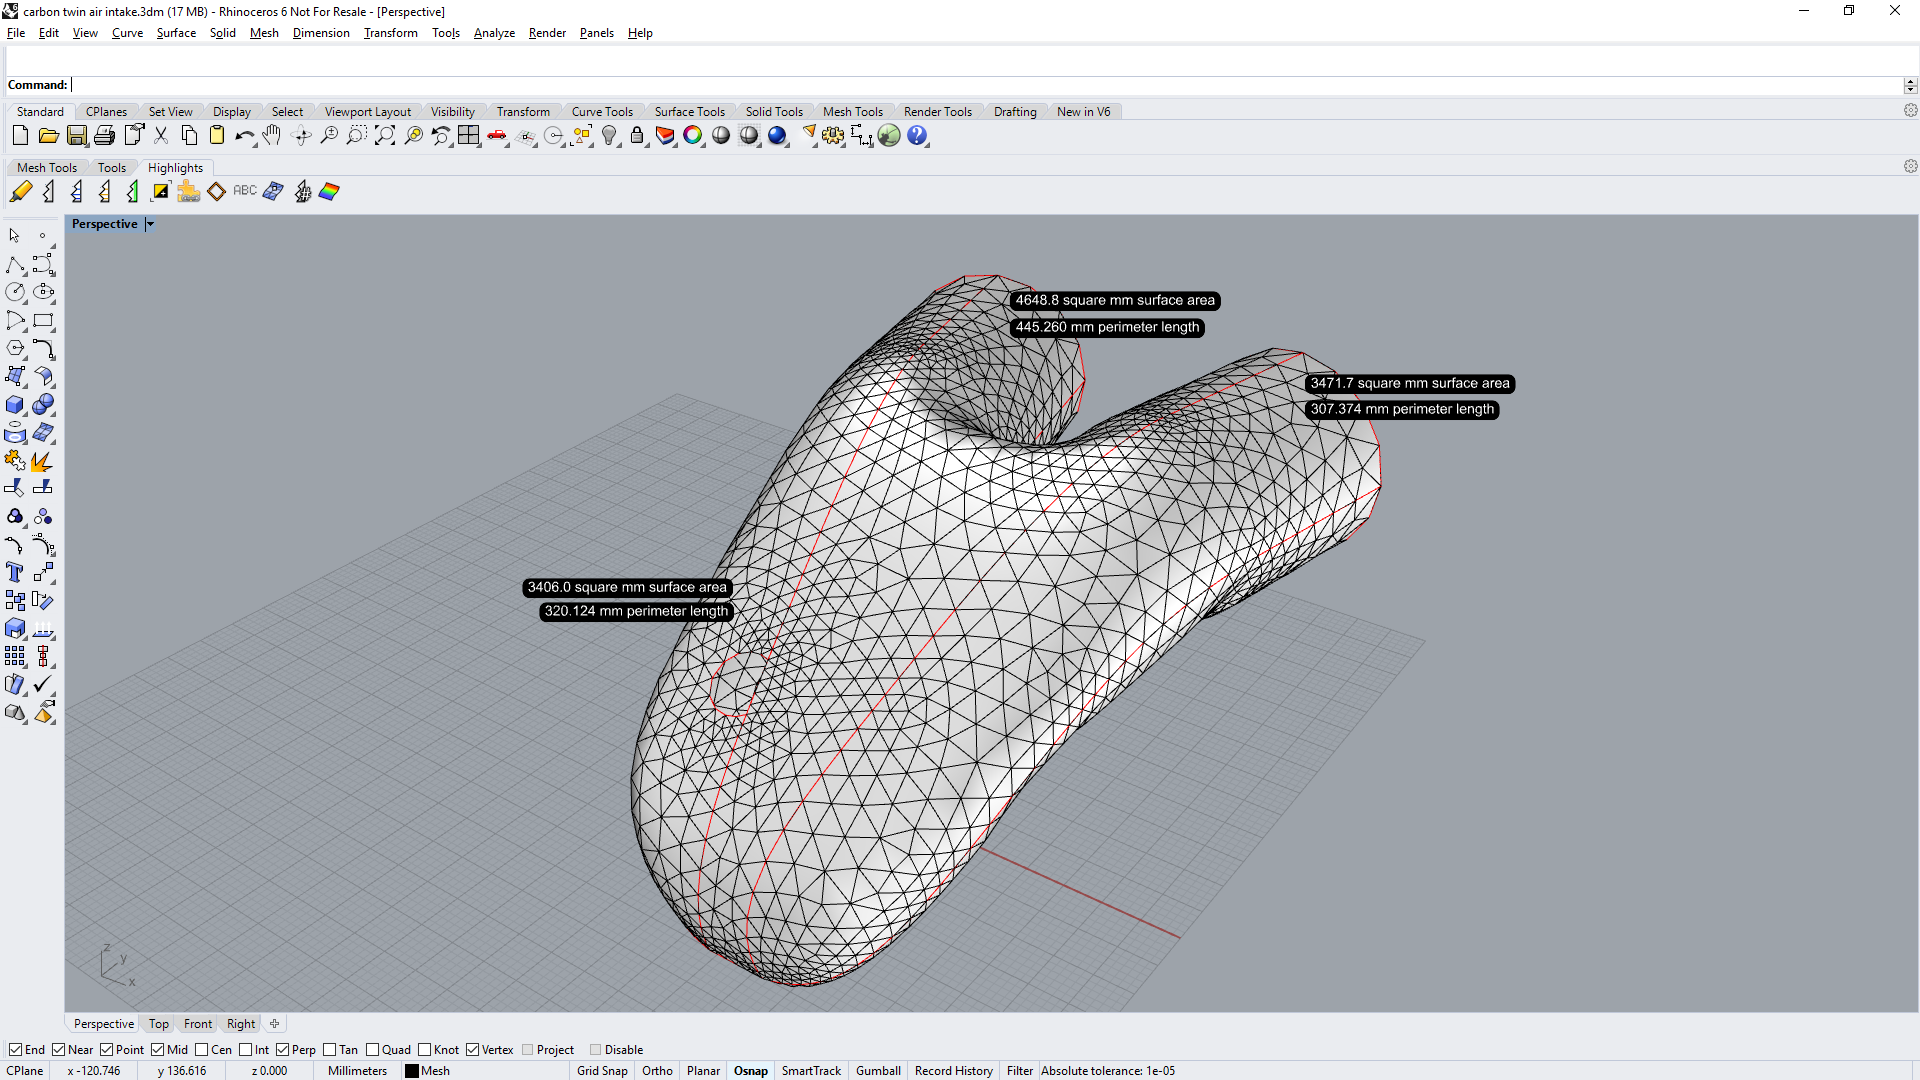Screen dimensions: 1920x1080
Task: Switch to the Top viewport tab
Action: click(x=159, y=1024)
